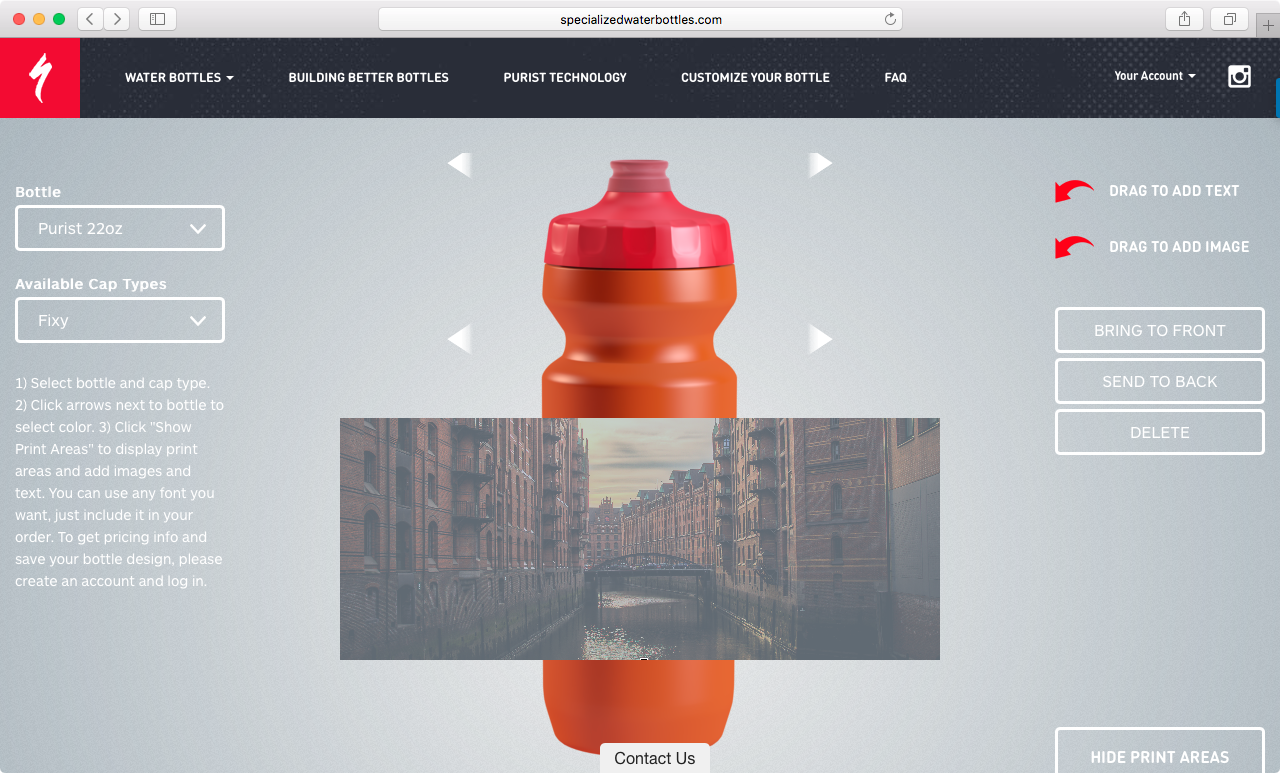Click right arrow beside bottle cap
Screen dimensions: 1280x773
821,165
